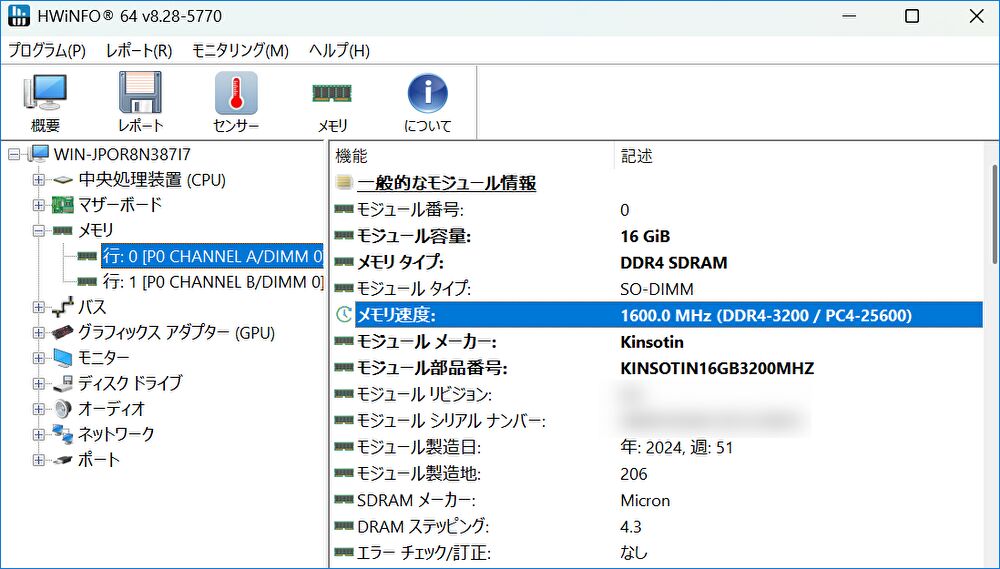Click the computer icon beside WIN-JPOR8N387I7

(39, 154)
